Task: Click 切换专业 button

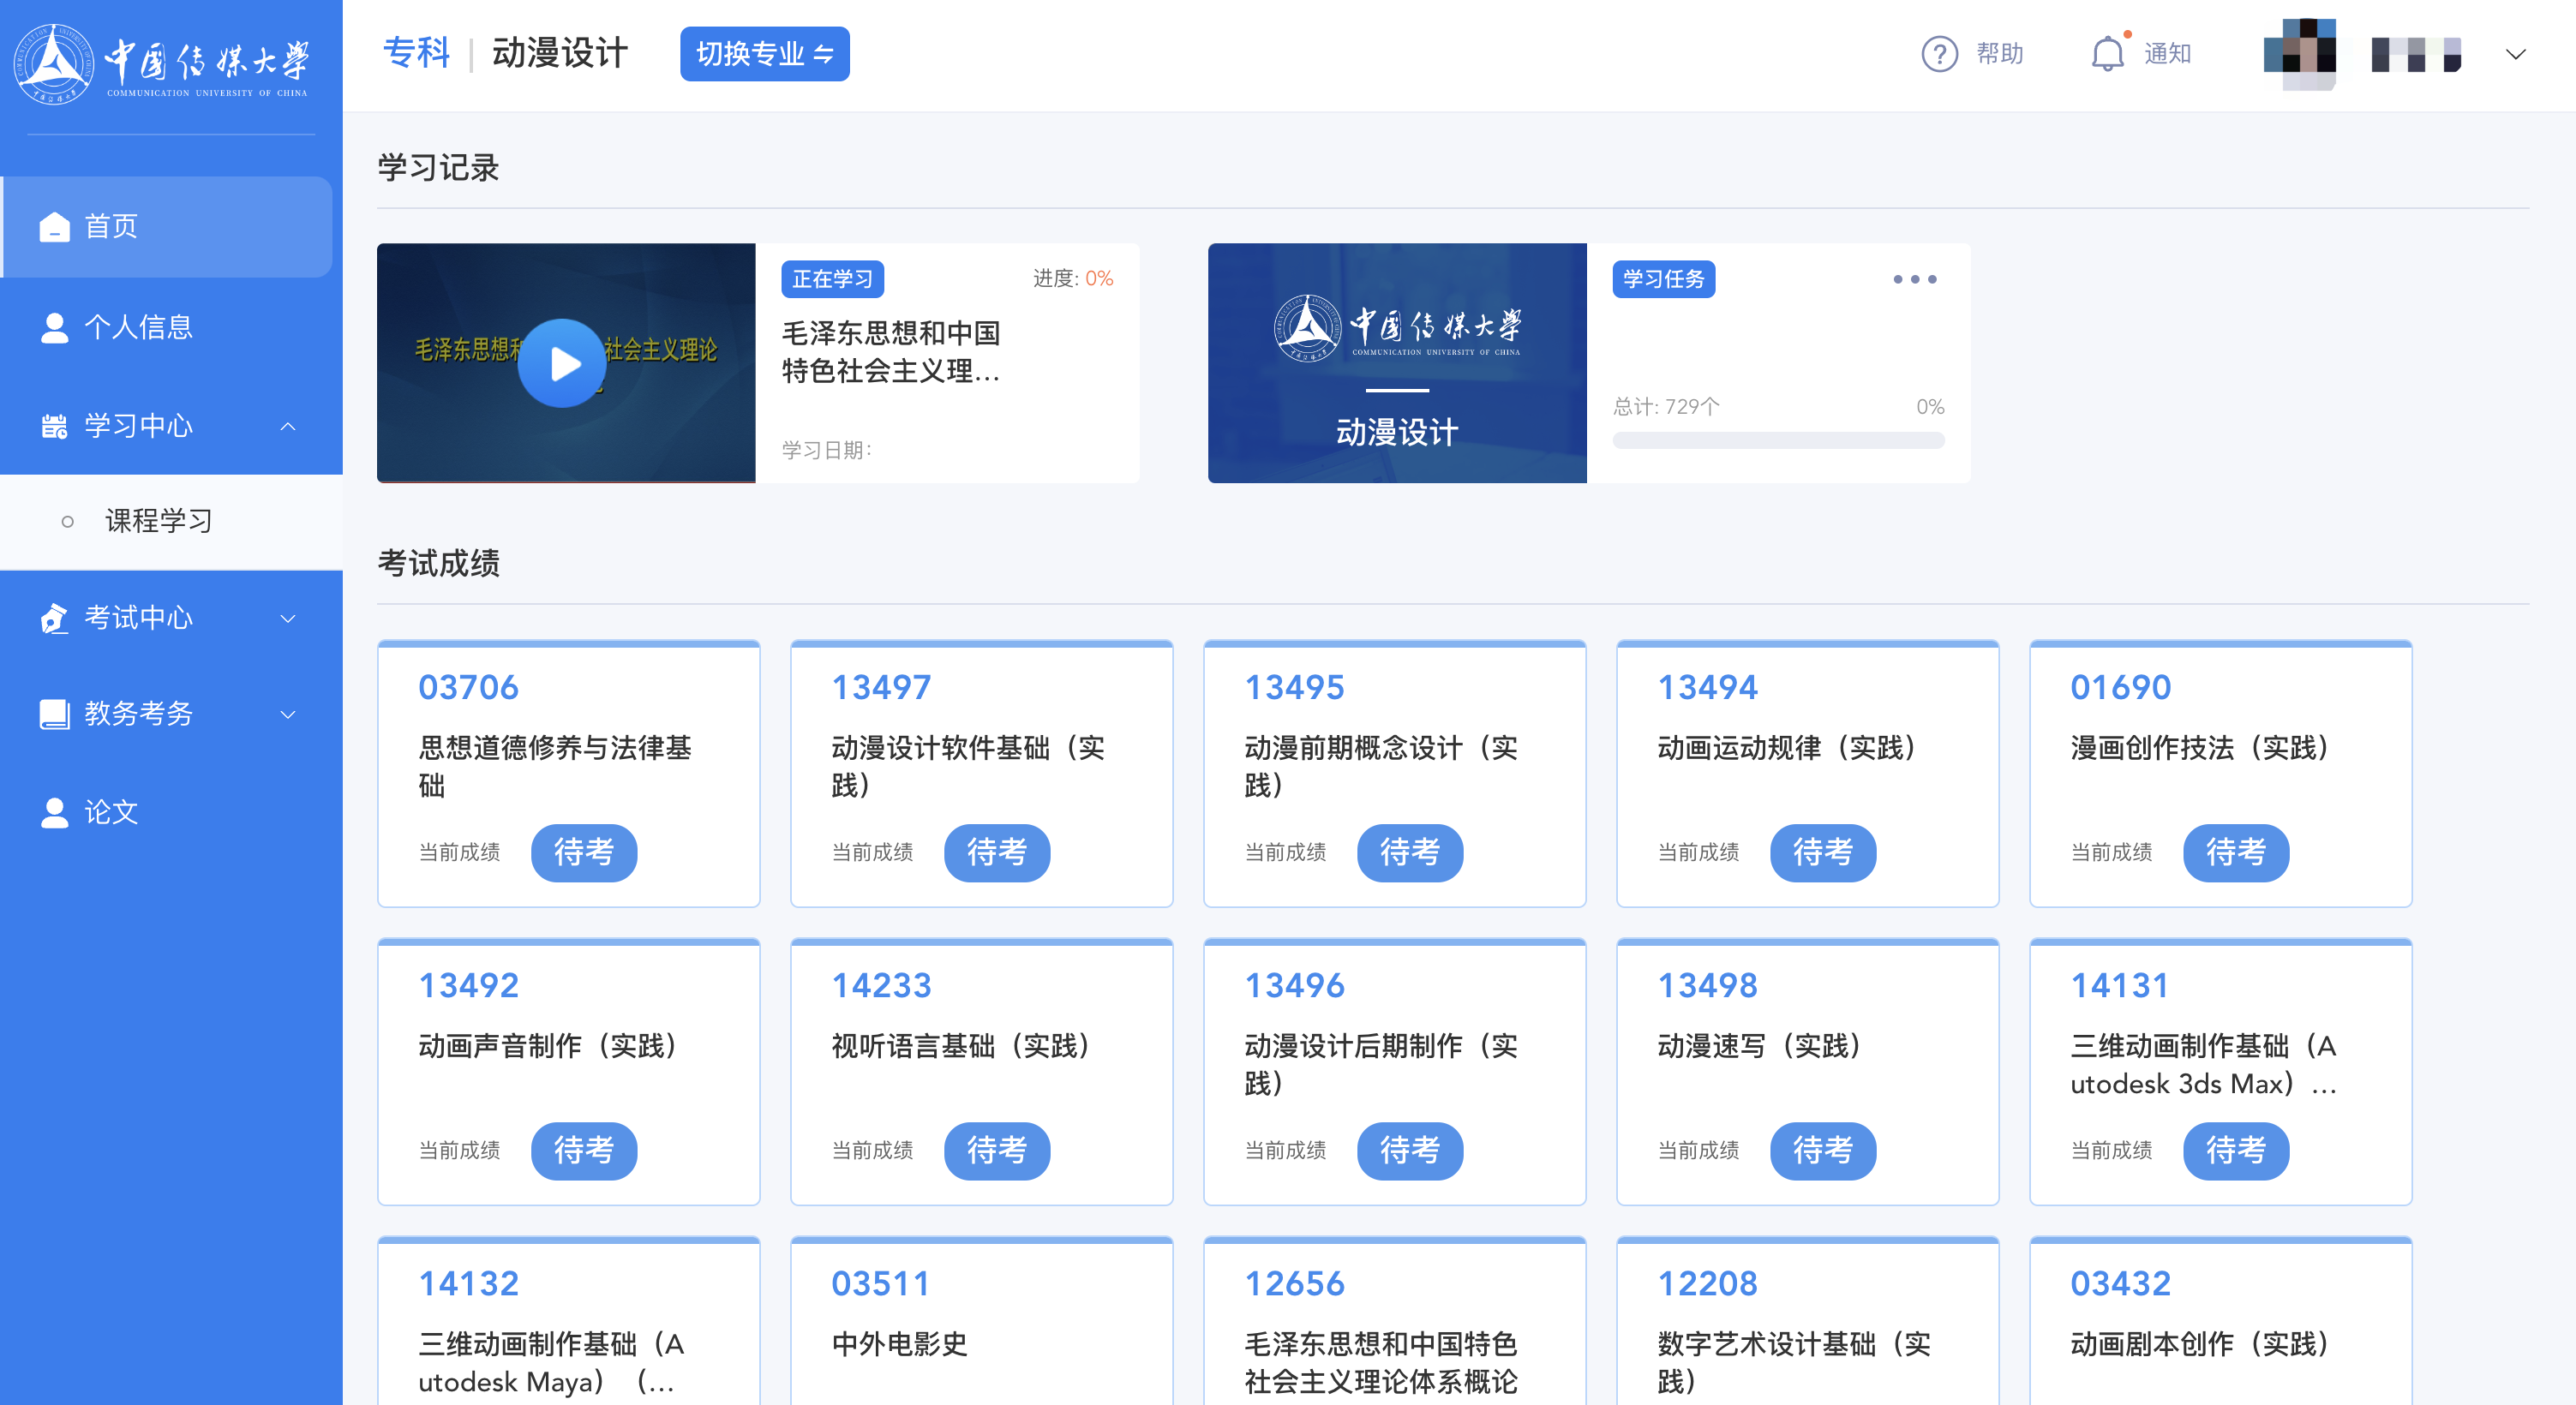Action: pos(764,54)
